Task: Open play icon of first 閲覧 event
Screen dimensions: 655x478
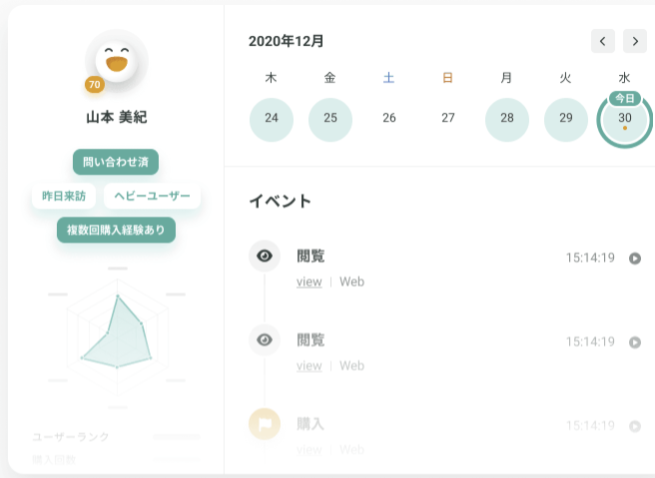Action: pos(635,258)
